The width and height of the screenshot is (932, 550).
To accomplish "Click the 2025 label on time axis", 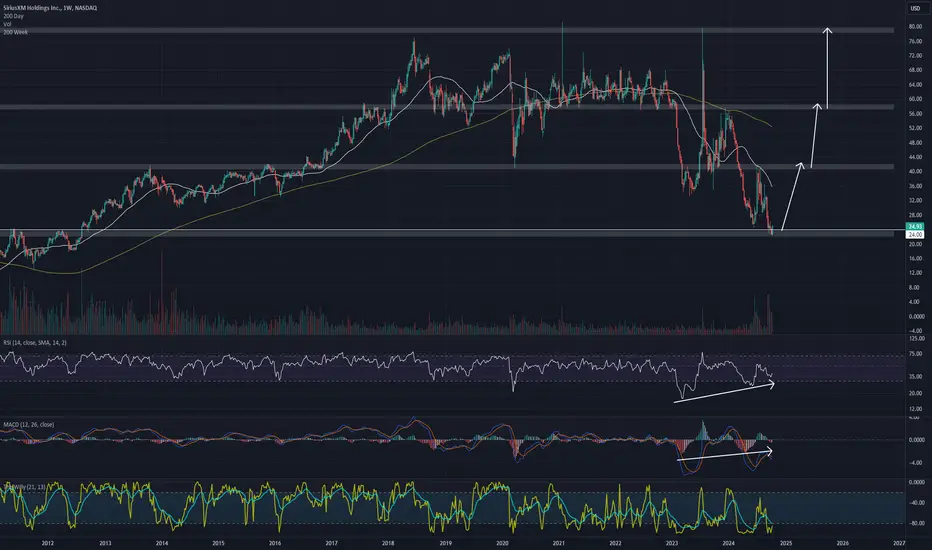I will (x=786, y=543).
